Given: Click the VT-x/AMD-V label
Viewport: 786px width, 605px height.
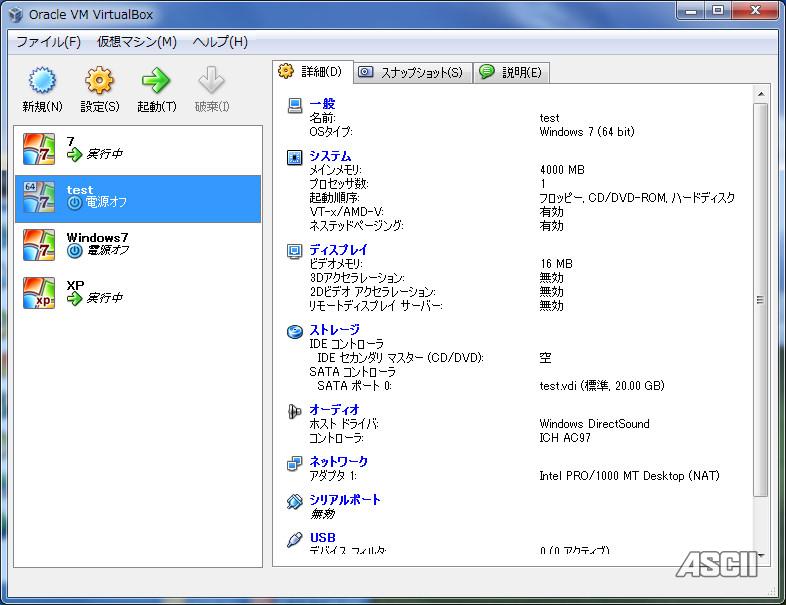Looking at the screenshot, I should click(346, 212).
